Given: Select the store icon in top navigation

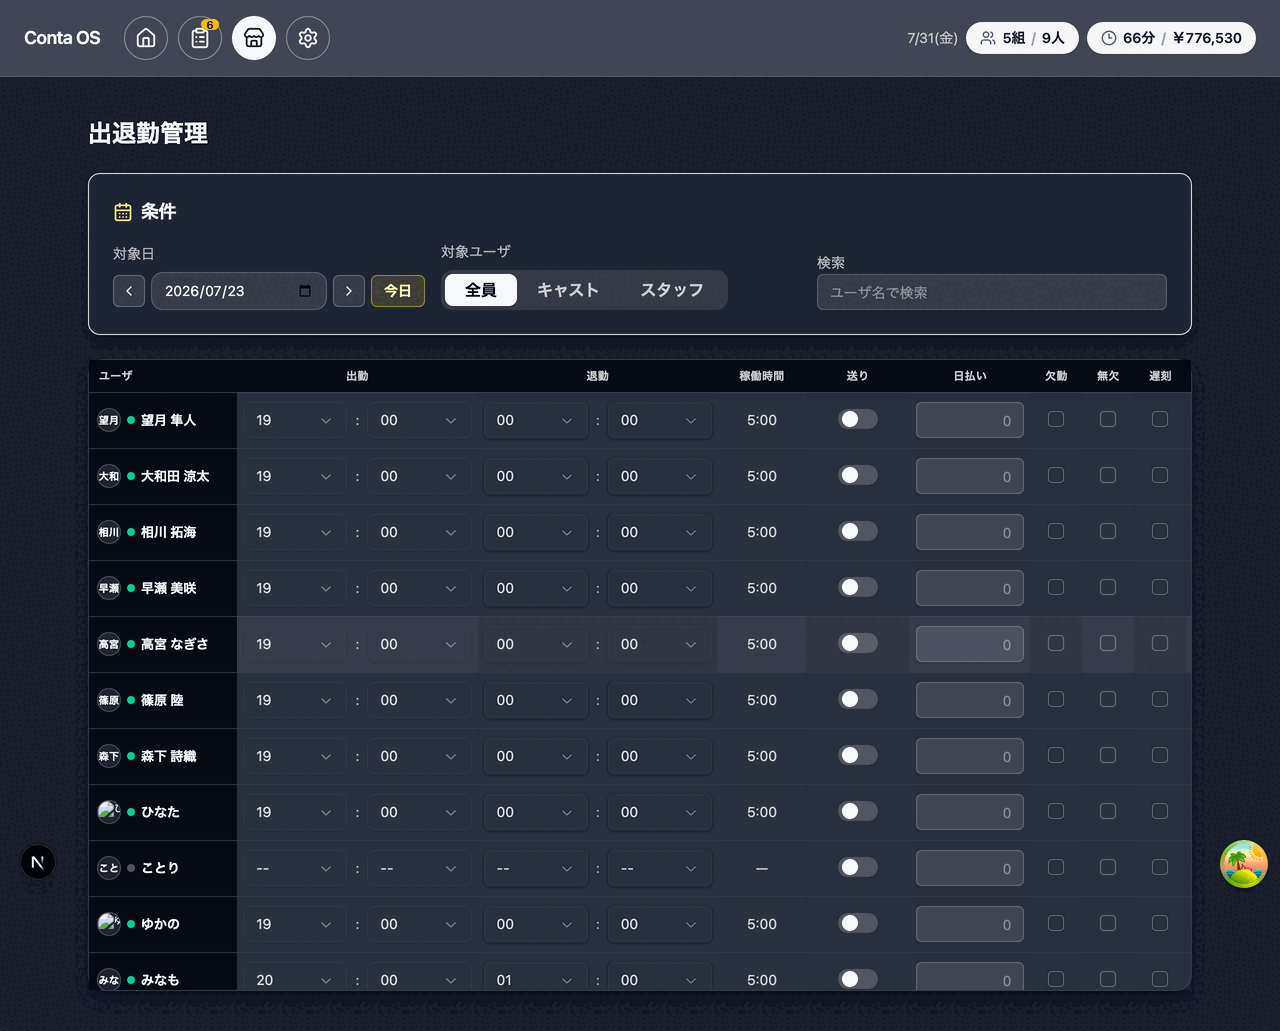Looking at the screenshot, I should coord(254,38).
